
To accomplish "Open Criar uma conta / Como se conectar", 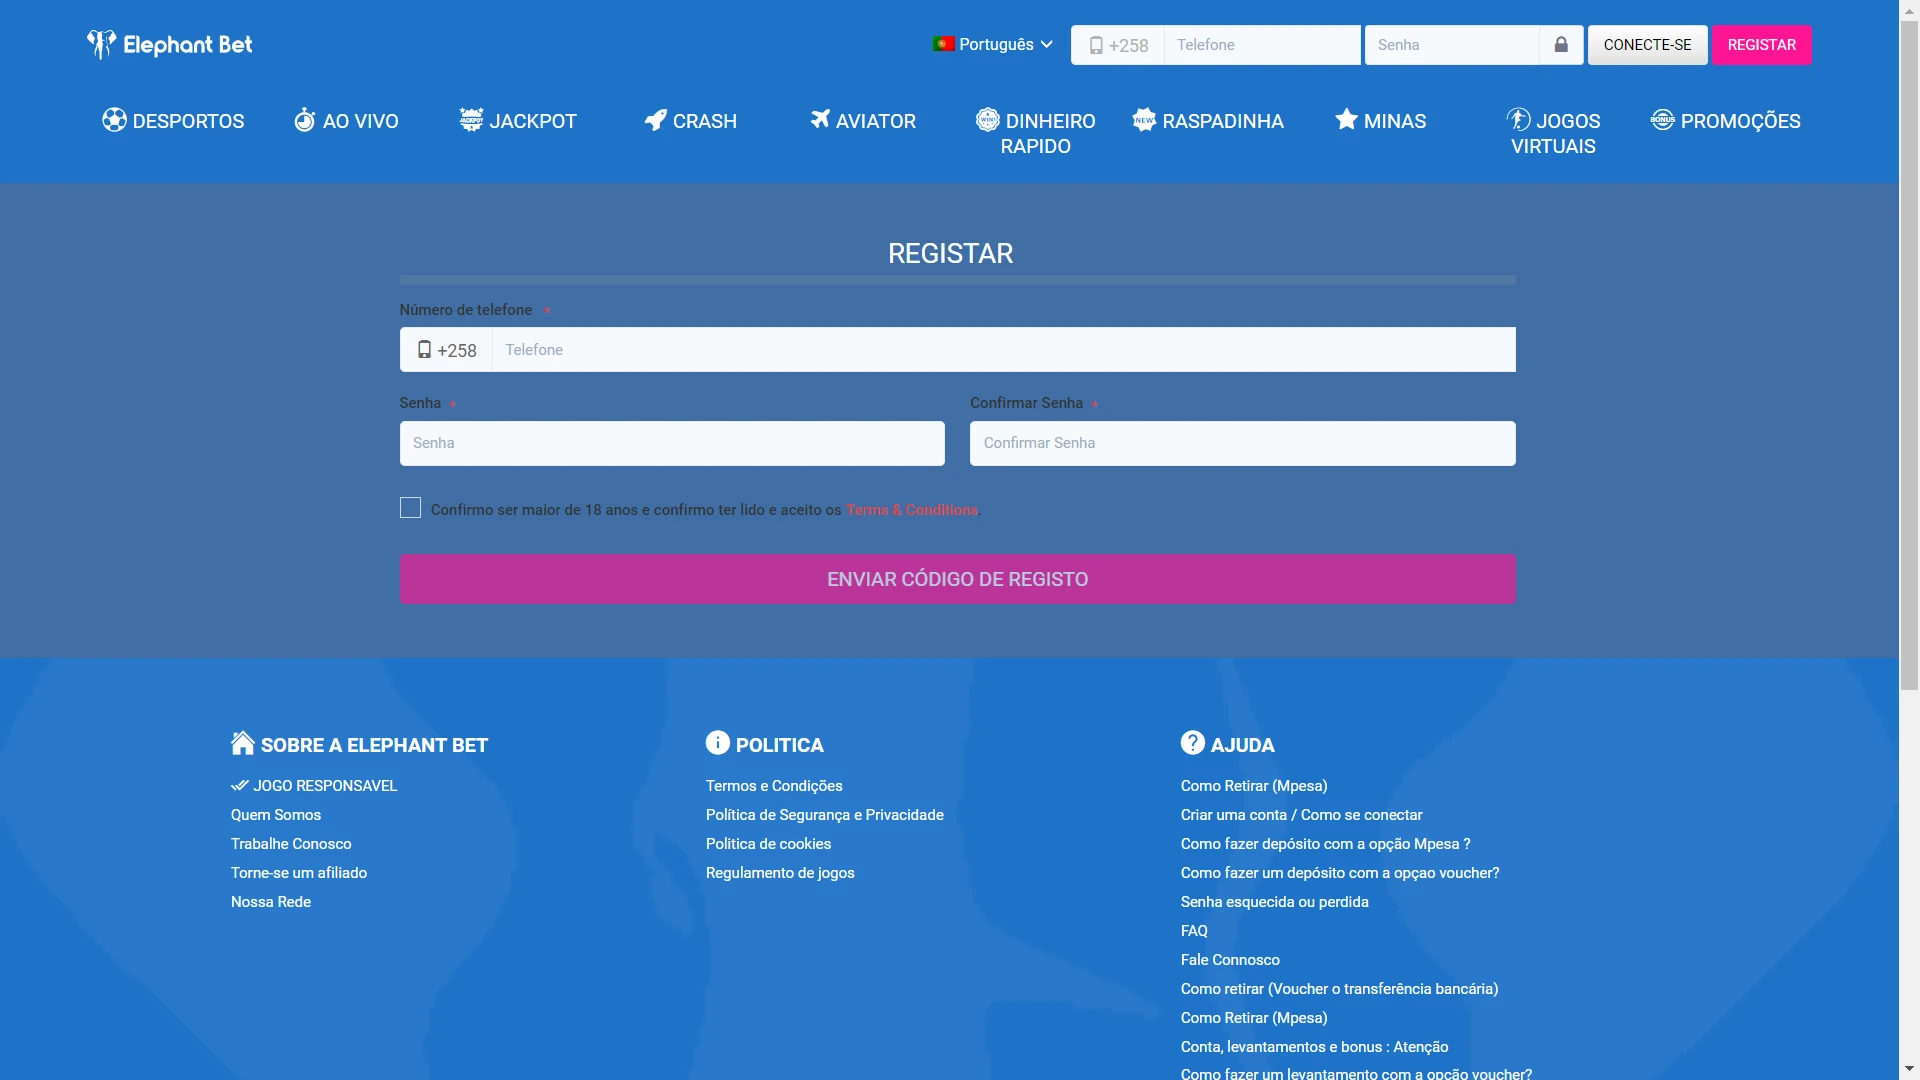I will pyautogui.click(x=1301, y=815).
